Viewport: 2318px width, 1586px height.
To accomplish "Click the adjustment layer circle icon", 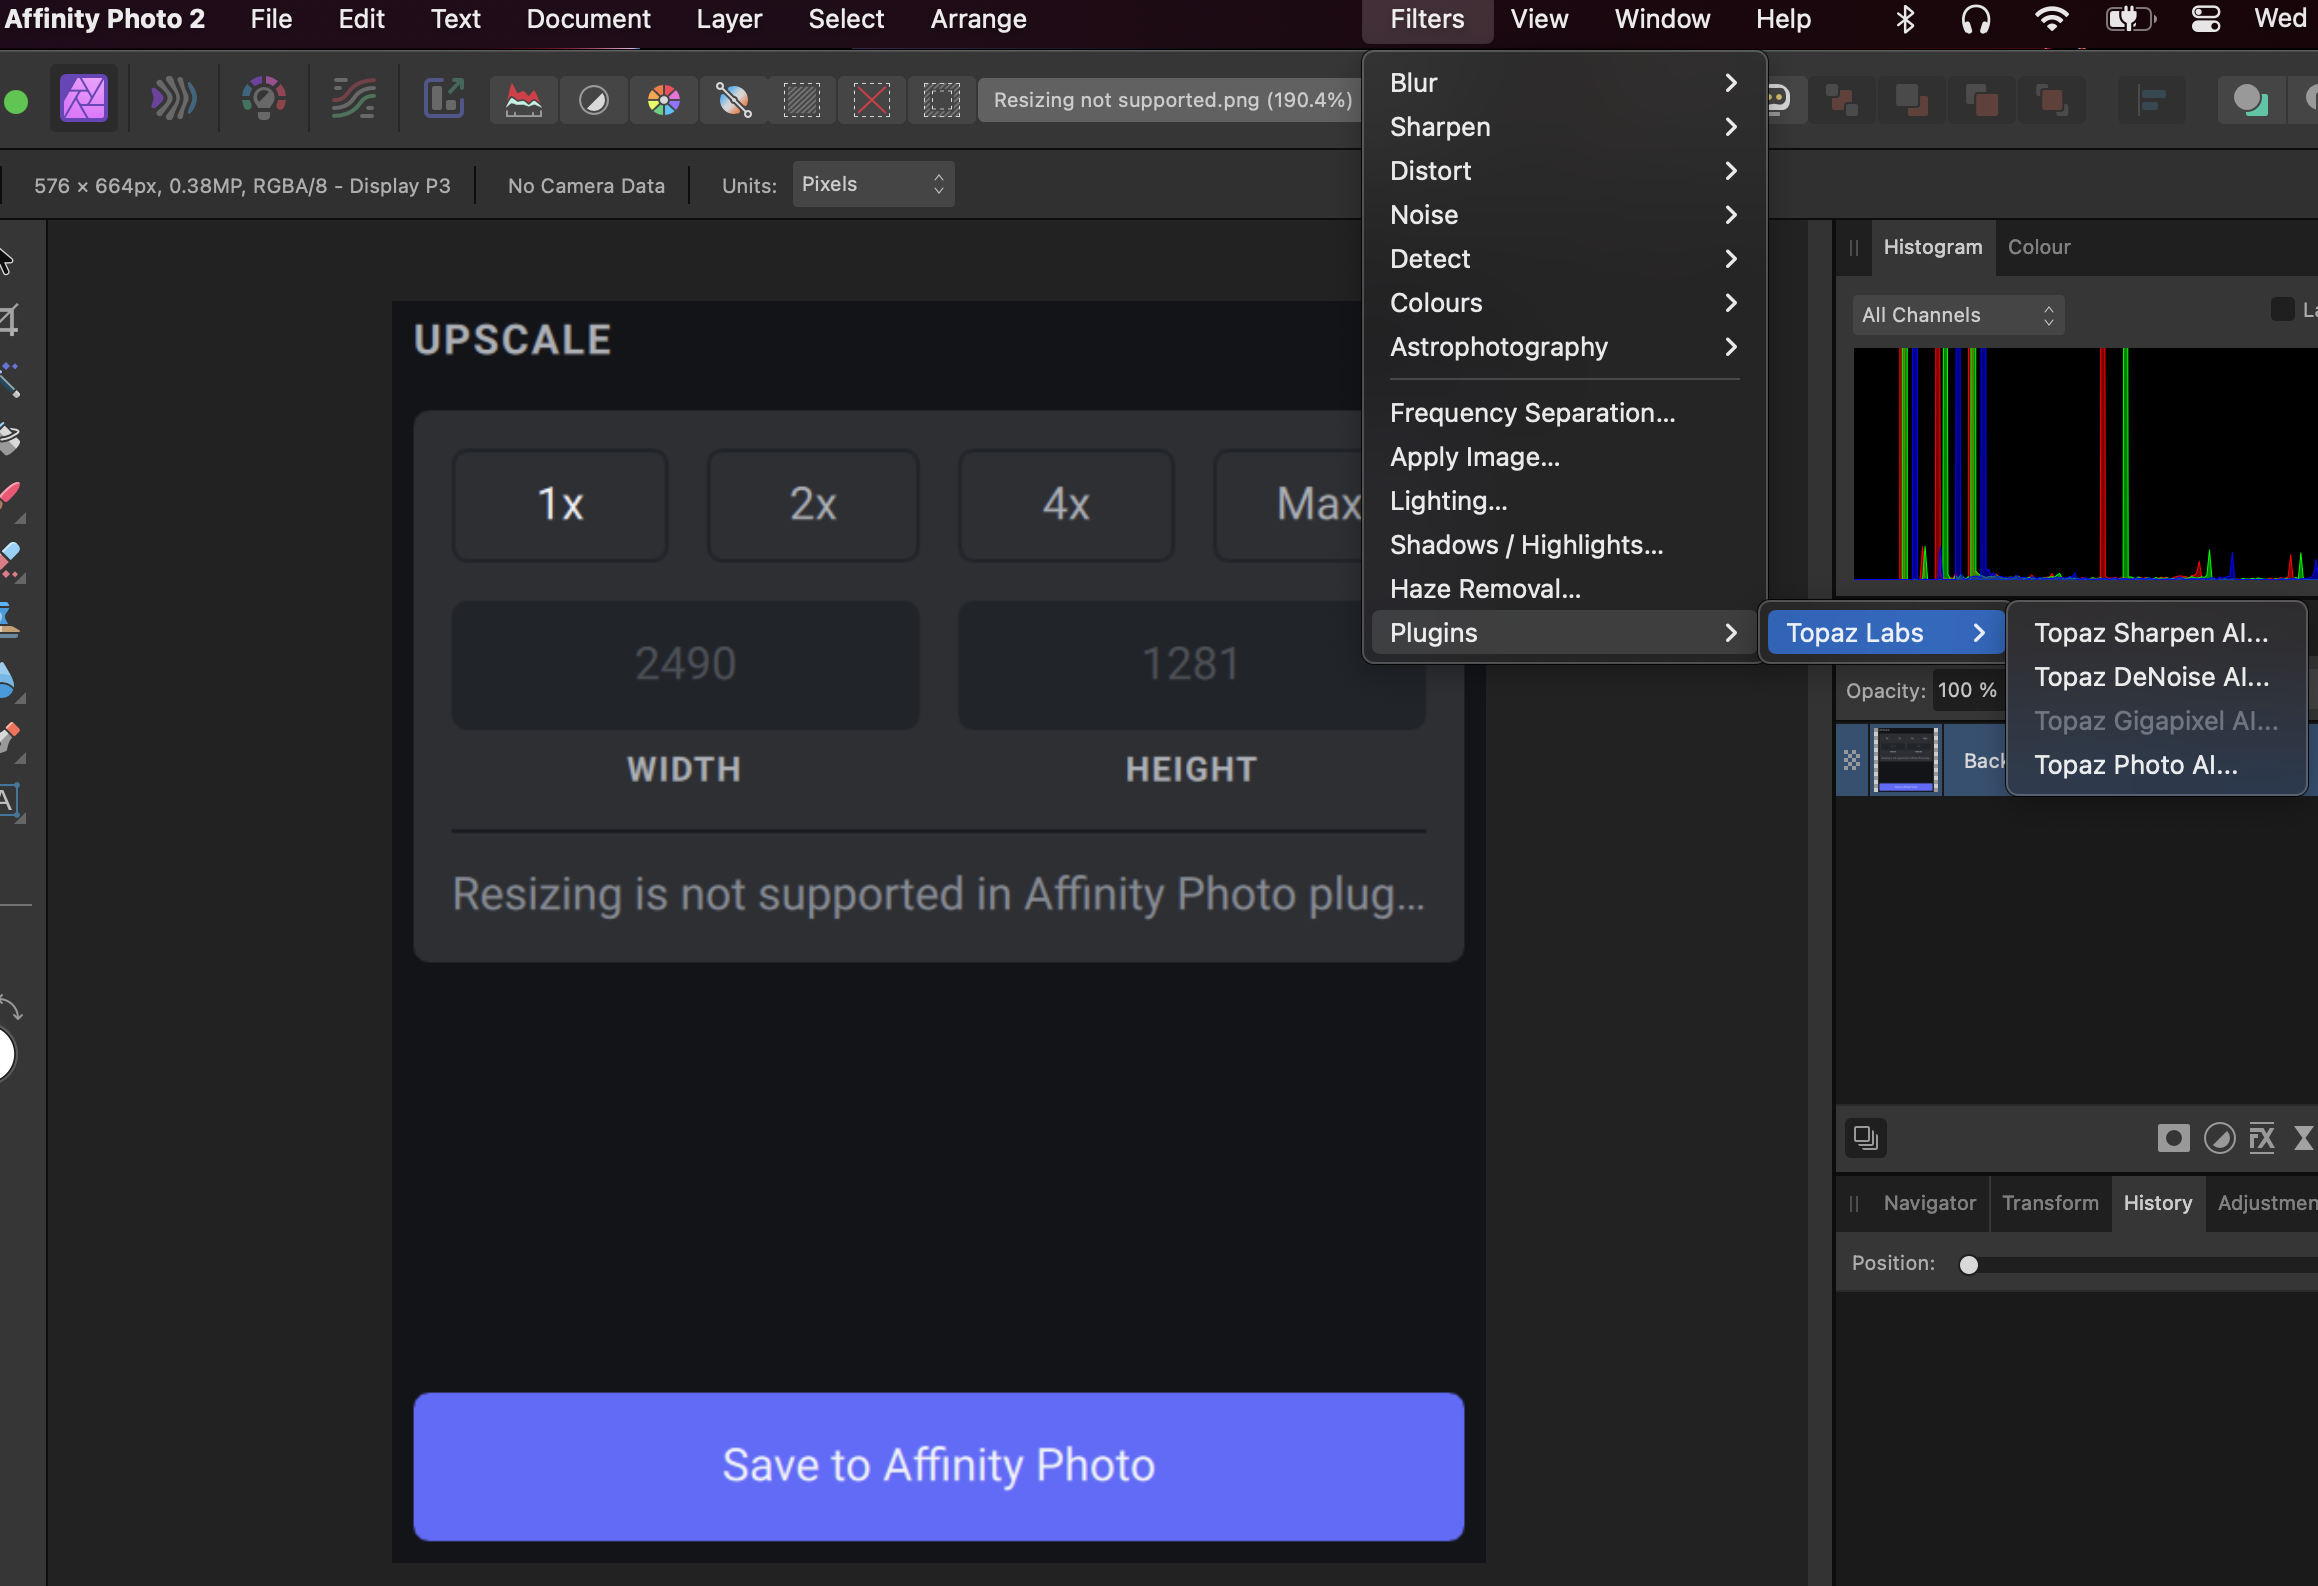I will click(x=2220, y=1138).
